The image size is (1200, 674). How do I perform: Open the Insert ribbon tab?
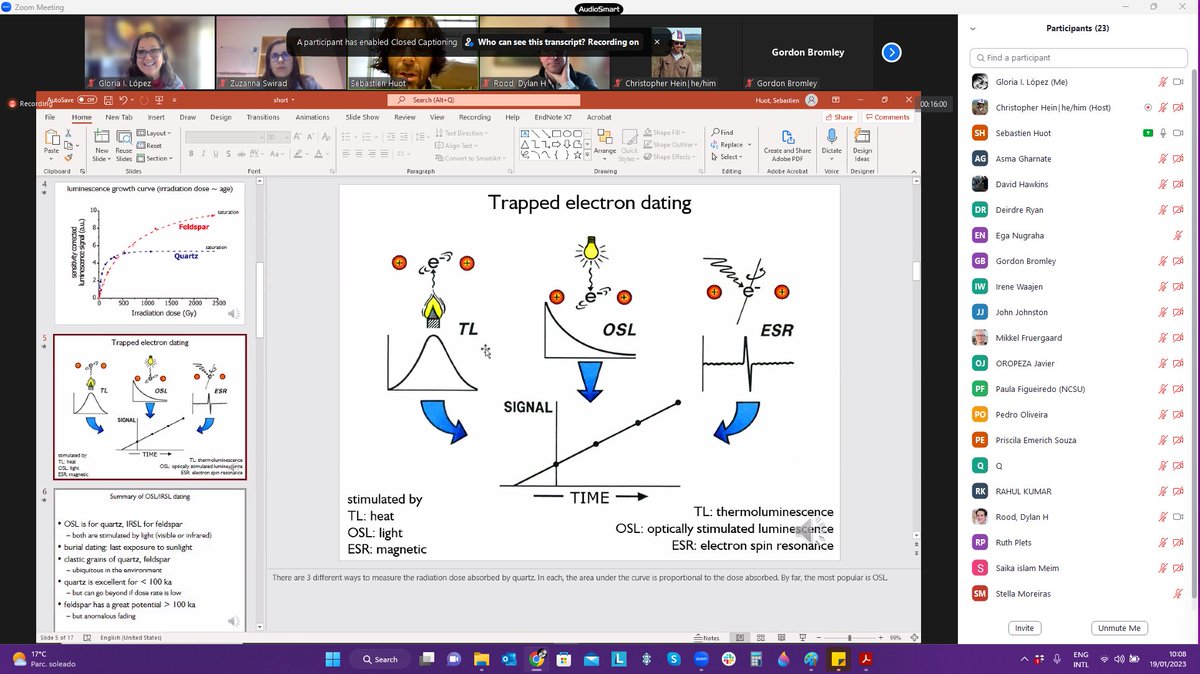[156, 117]
